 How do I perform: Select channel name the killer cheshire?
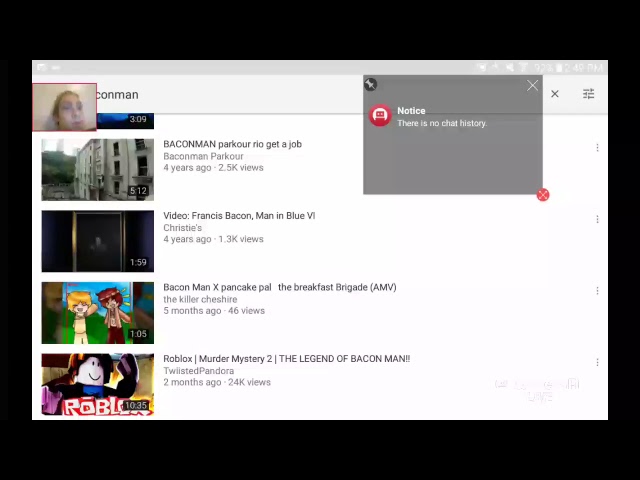pyautogui.click(x=200, y=299)
